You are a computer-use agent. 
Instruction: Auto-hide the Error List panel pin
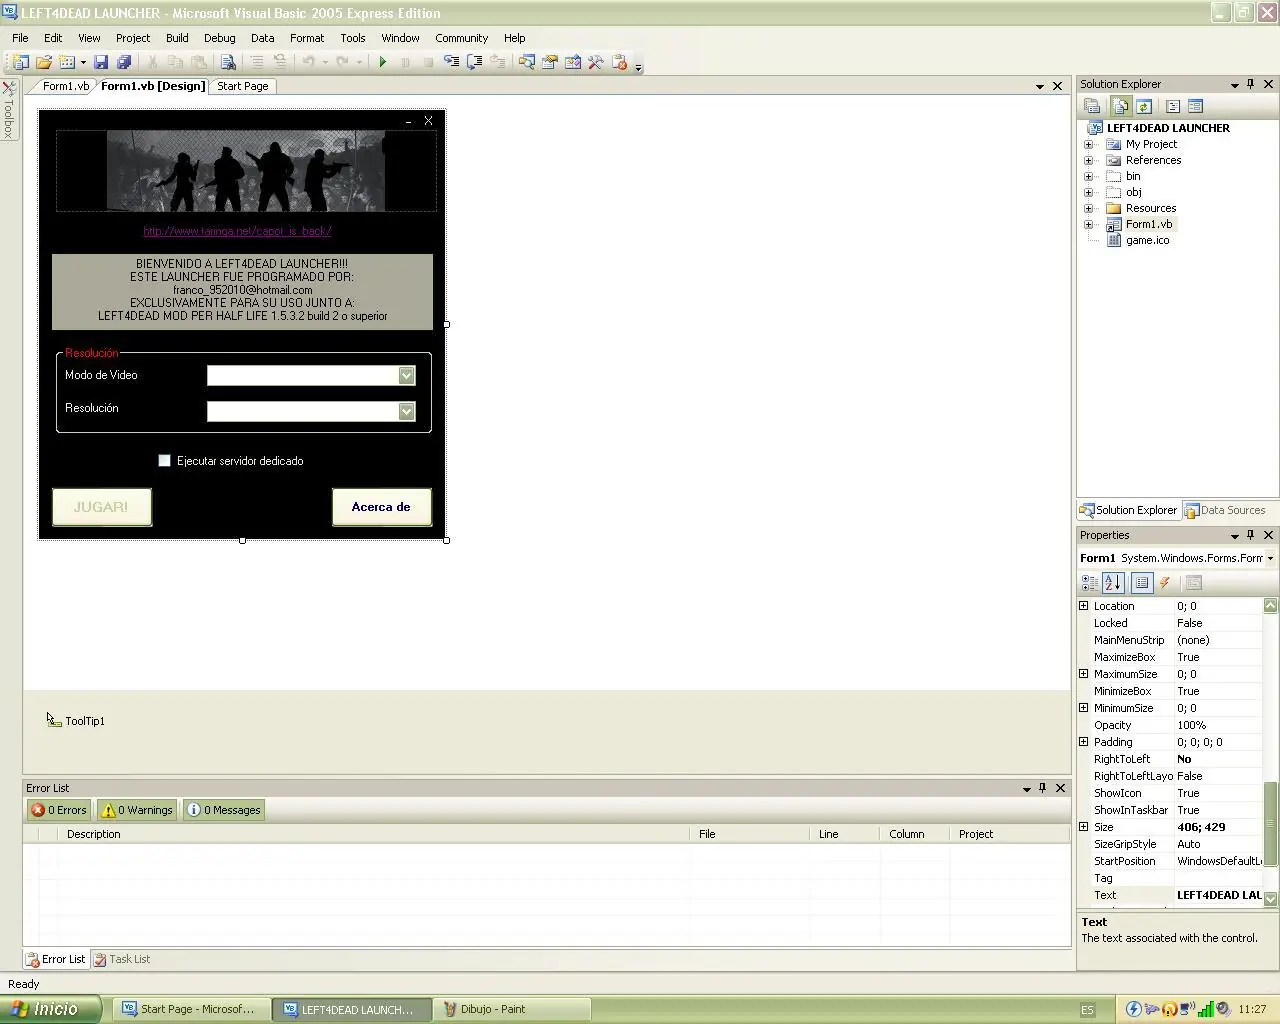coord(1042,788)
